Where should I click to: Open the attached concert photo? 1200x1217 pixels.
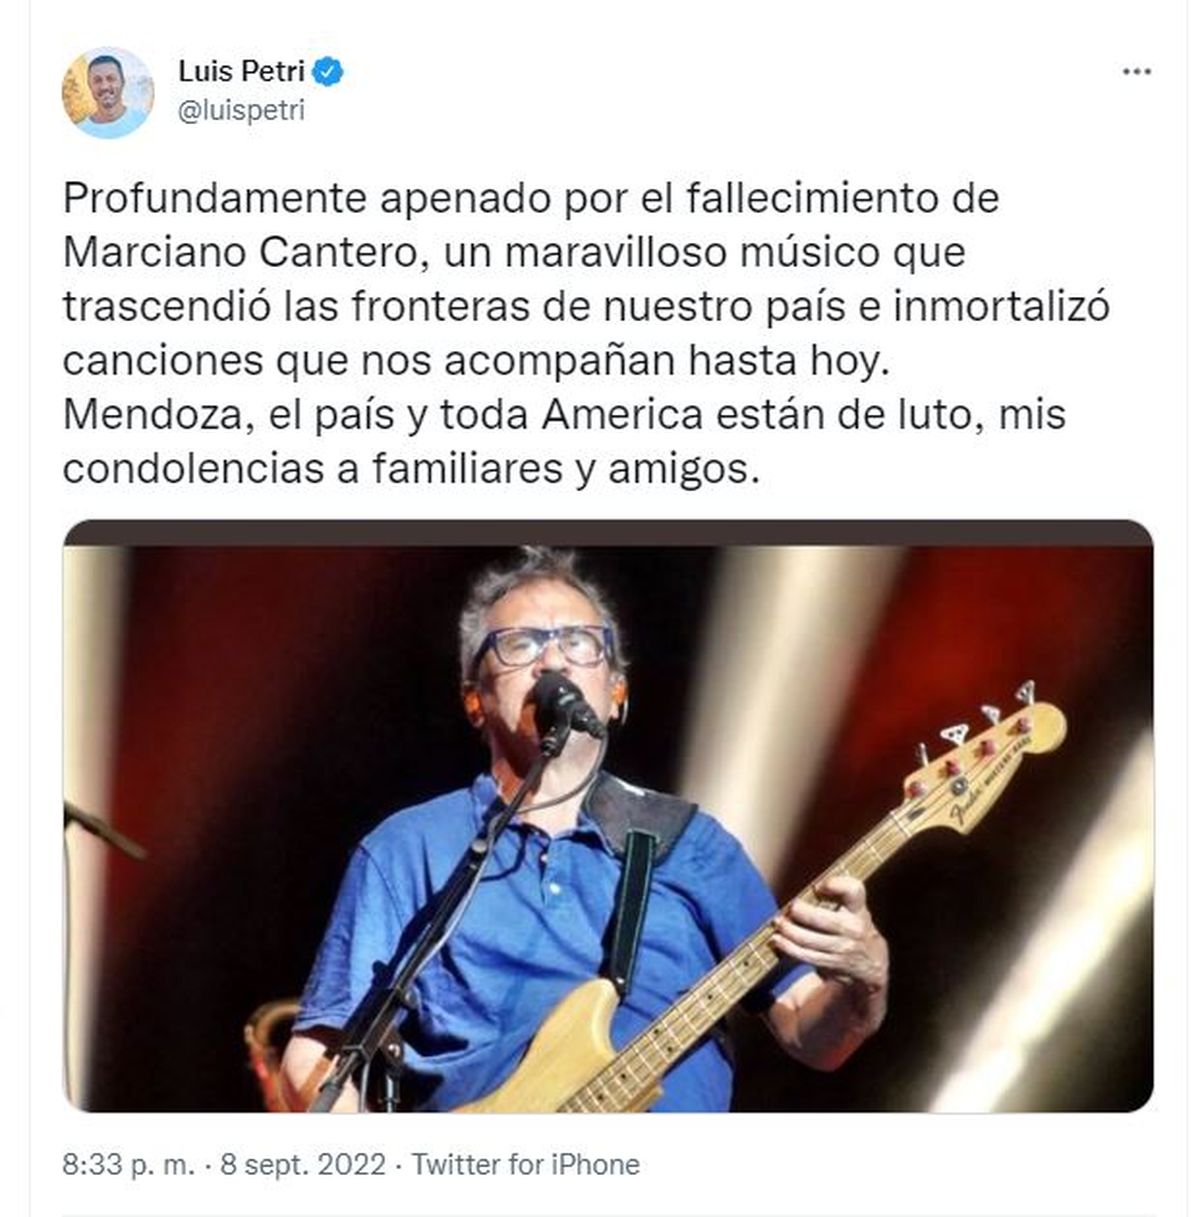pyautogui.click(x=608, y=815)
